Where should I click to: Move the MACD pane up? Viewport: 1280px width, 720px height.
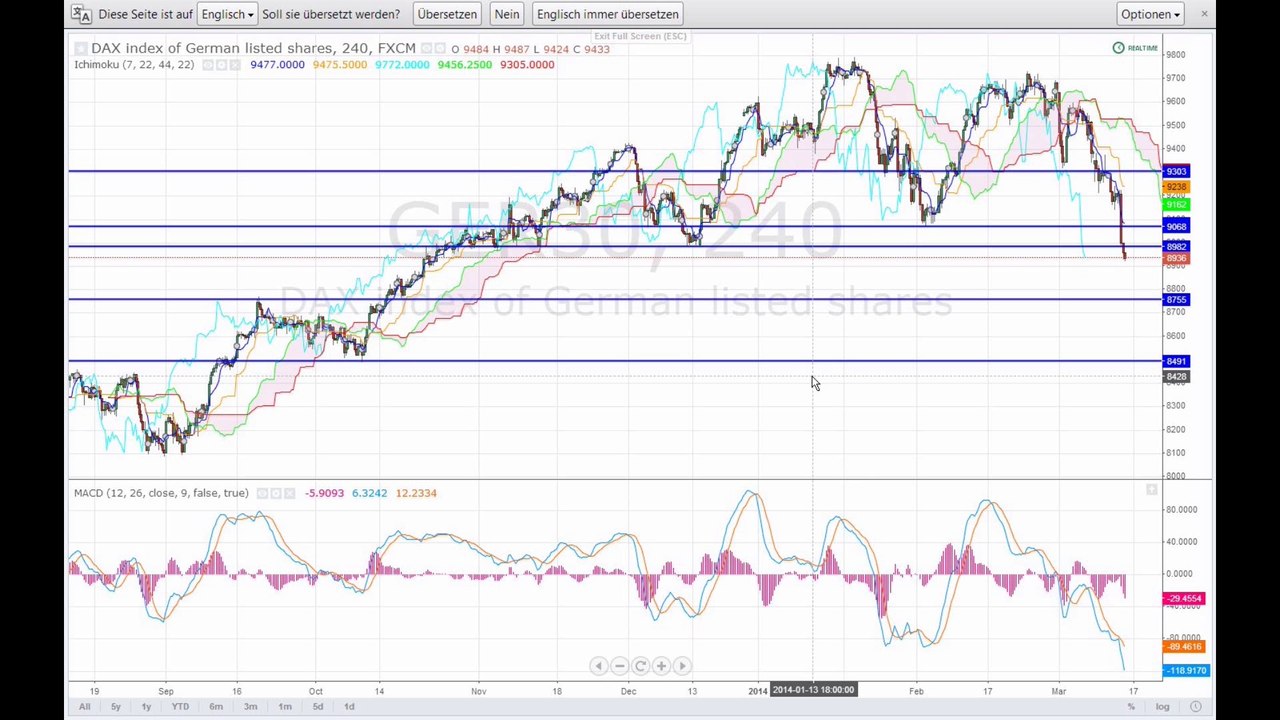1151,489
